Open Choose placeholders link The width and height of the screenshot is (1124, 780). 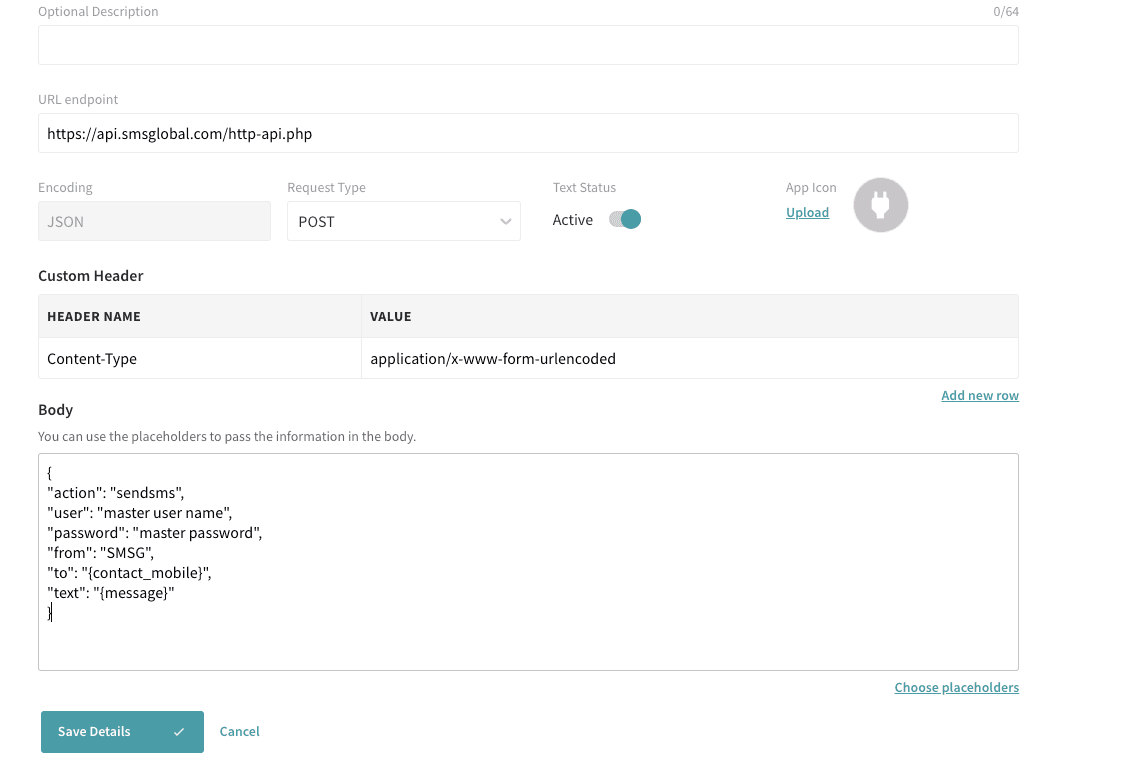956,687
